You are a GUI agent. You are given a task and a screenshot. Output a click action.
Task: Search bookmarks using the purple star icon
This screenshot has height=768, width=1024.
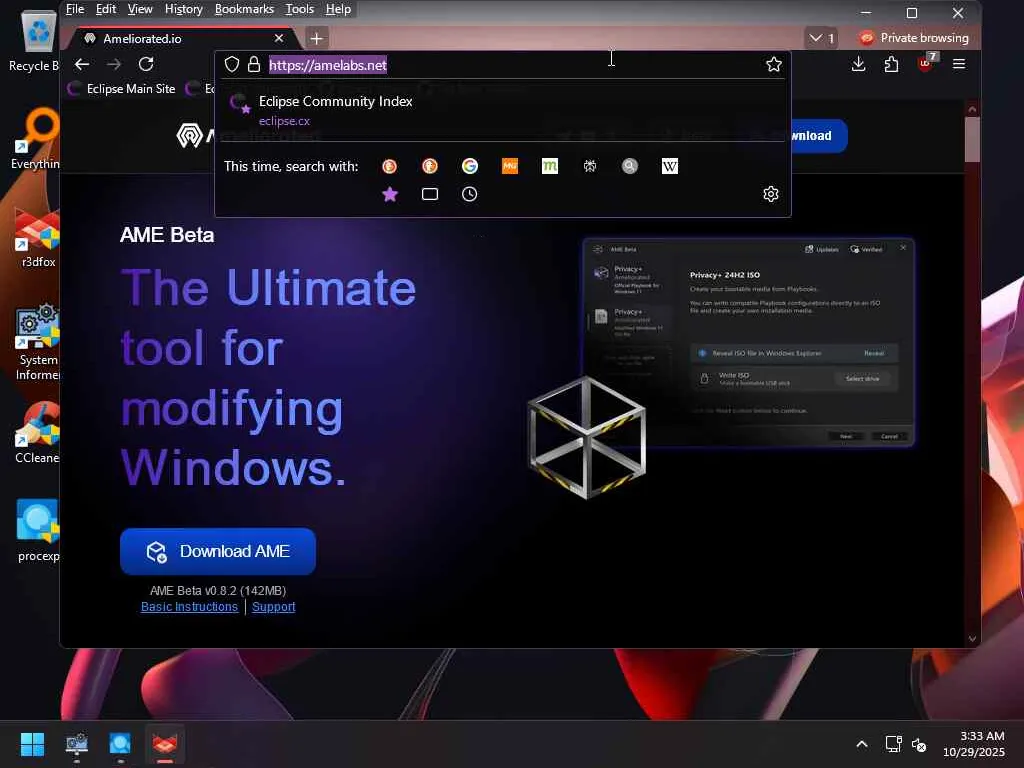(390, 194)
